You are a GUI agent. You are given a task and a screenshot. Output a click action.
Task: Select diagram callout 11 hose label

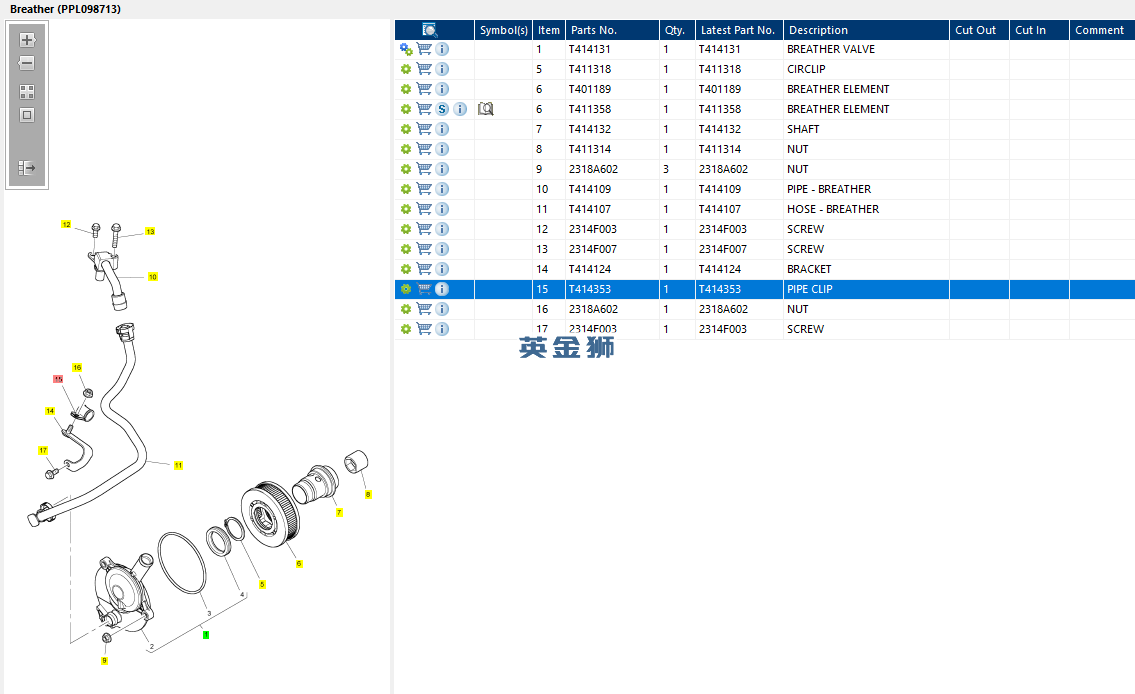click(178, 465)
